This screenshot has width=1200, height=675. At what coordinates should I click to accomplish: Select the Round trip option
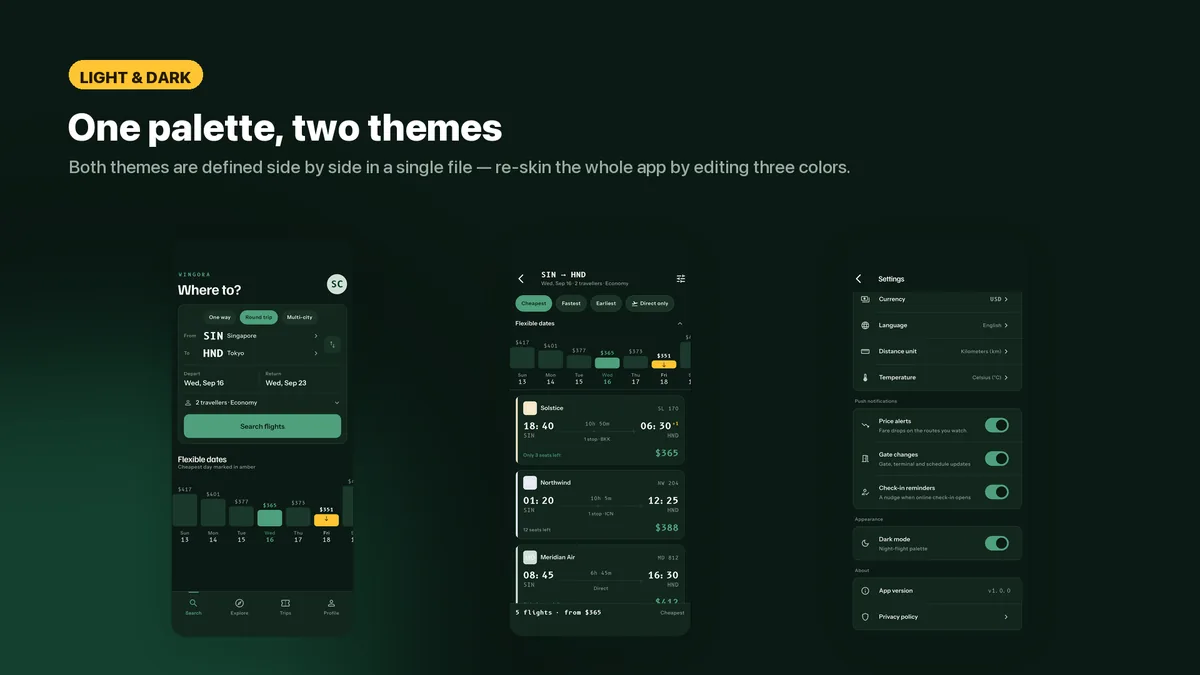259,317
